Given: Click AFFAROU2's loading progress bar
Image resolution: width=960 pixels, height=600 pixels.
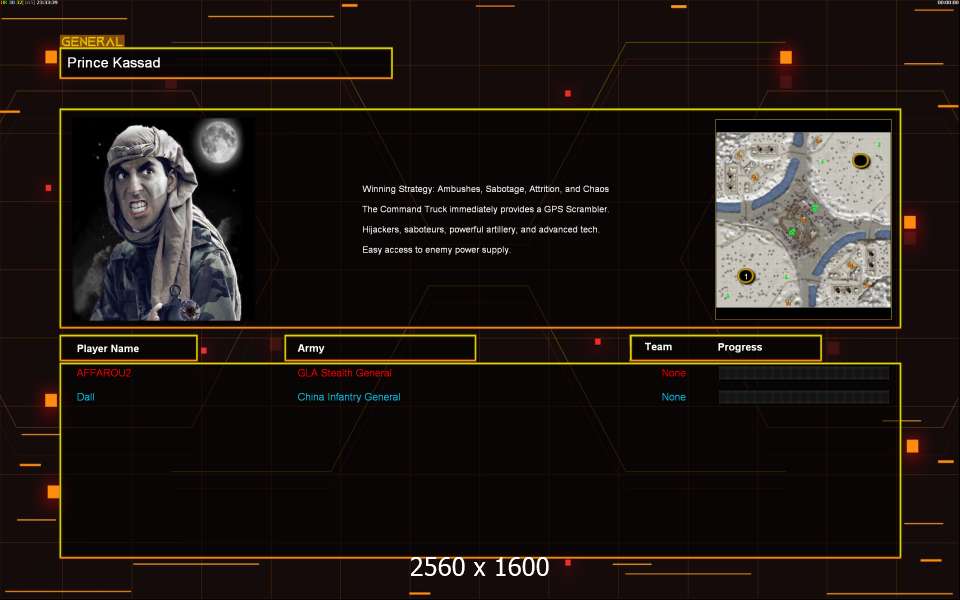Looking at the screenshot, I should coord(803,373).
